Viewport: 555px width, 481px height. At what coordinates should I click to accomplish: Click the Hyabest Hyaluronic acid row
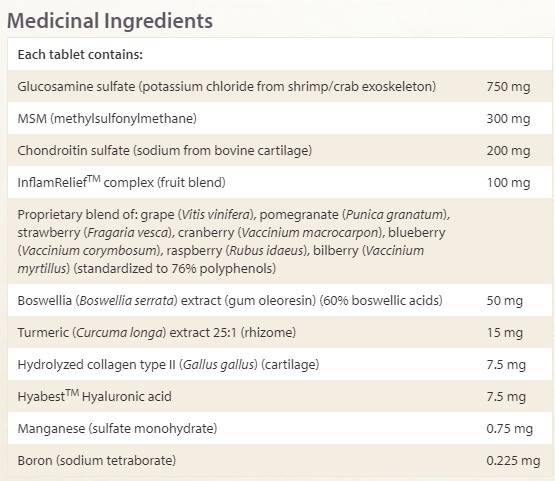(280, 396)
